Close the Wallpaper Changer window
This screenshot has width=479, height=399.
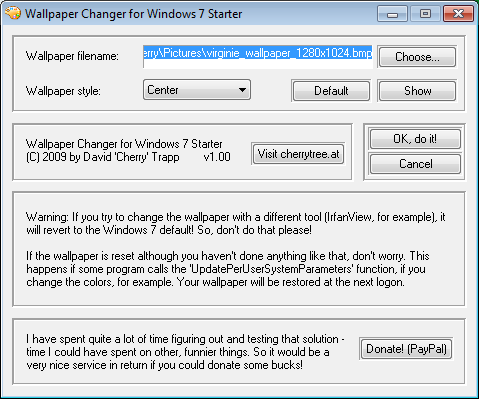click(458, 14)
